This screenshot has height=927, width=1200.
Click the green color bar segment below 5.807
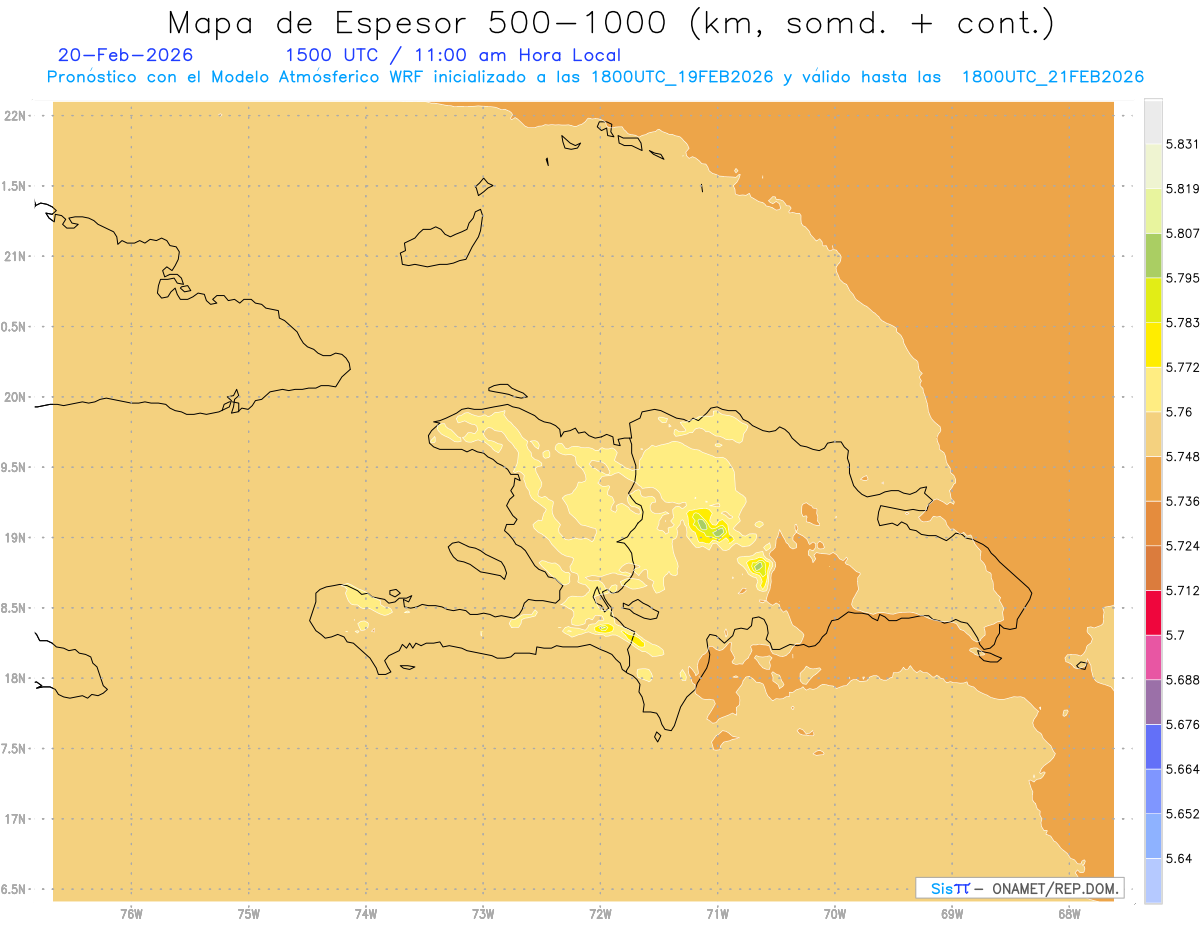click(1153, 255)
